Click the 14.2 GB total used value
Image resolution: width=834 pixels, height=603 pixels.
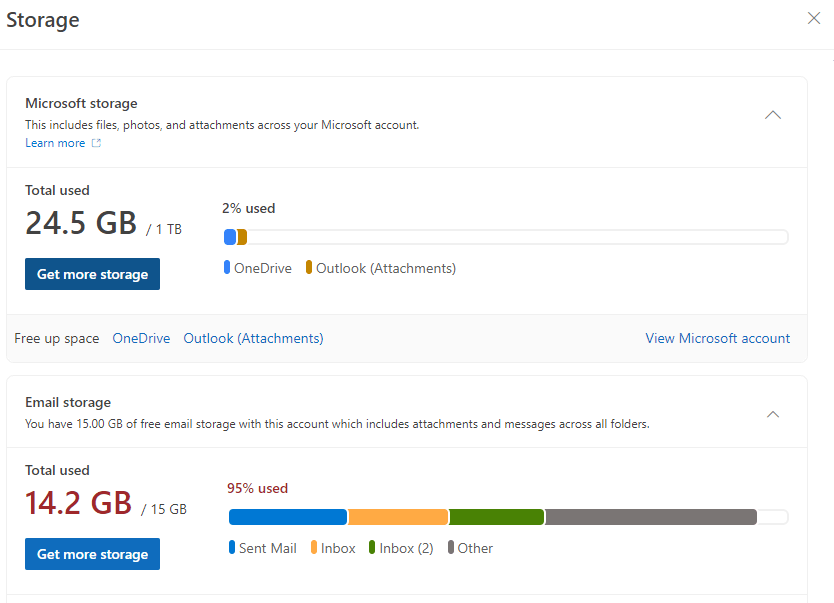point(78,503)
